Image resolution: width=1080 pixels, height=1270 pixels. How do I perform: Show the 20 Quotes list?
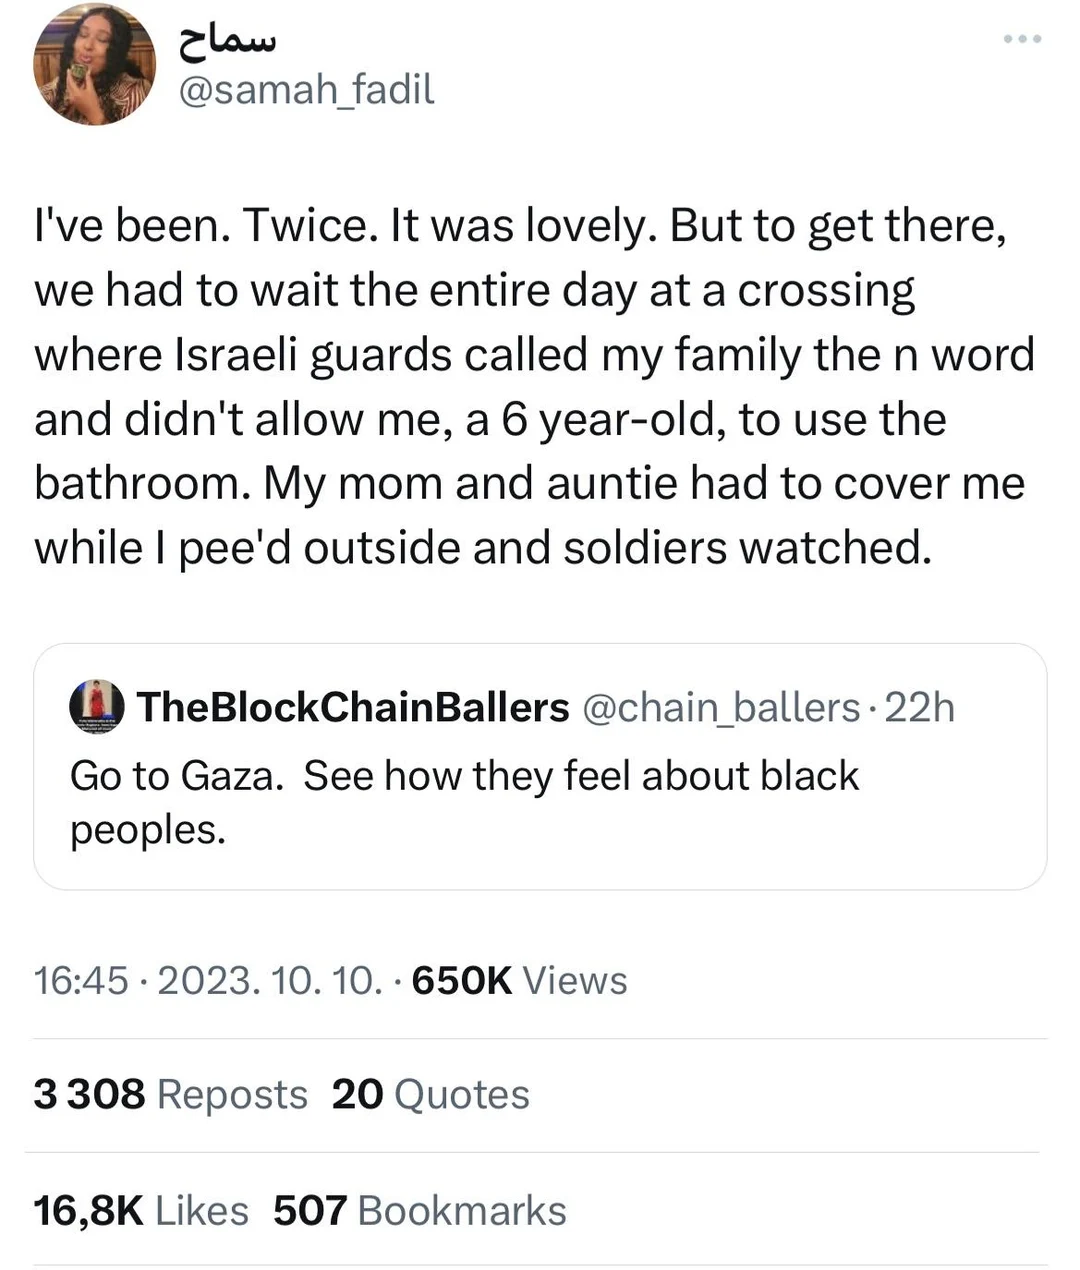[430, 1095]
